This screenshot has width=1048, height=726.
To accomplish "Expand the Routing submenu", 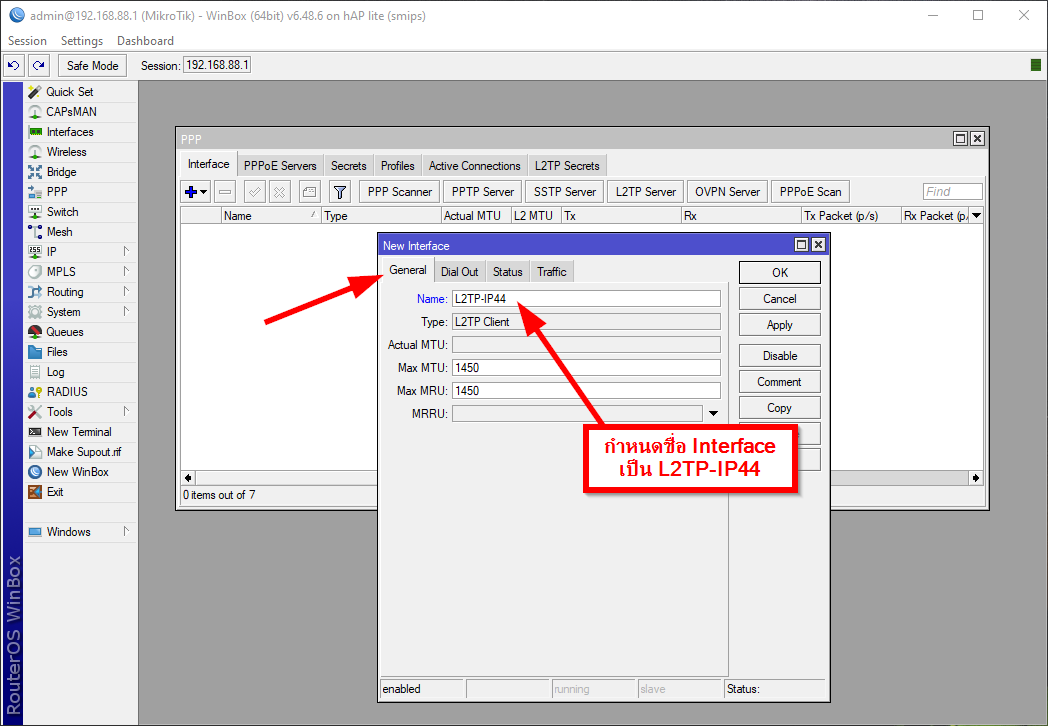I will coord(126,291).
